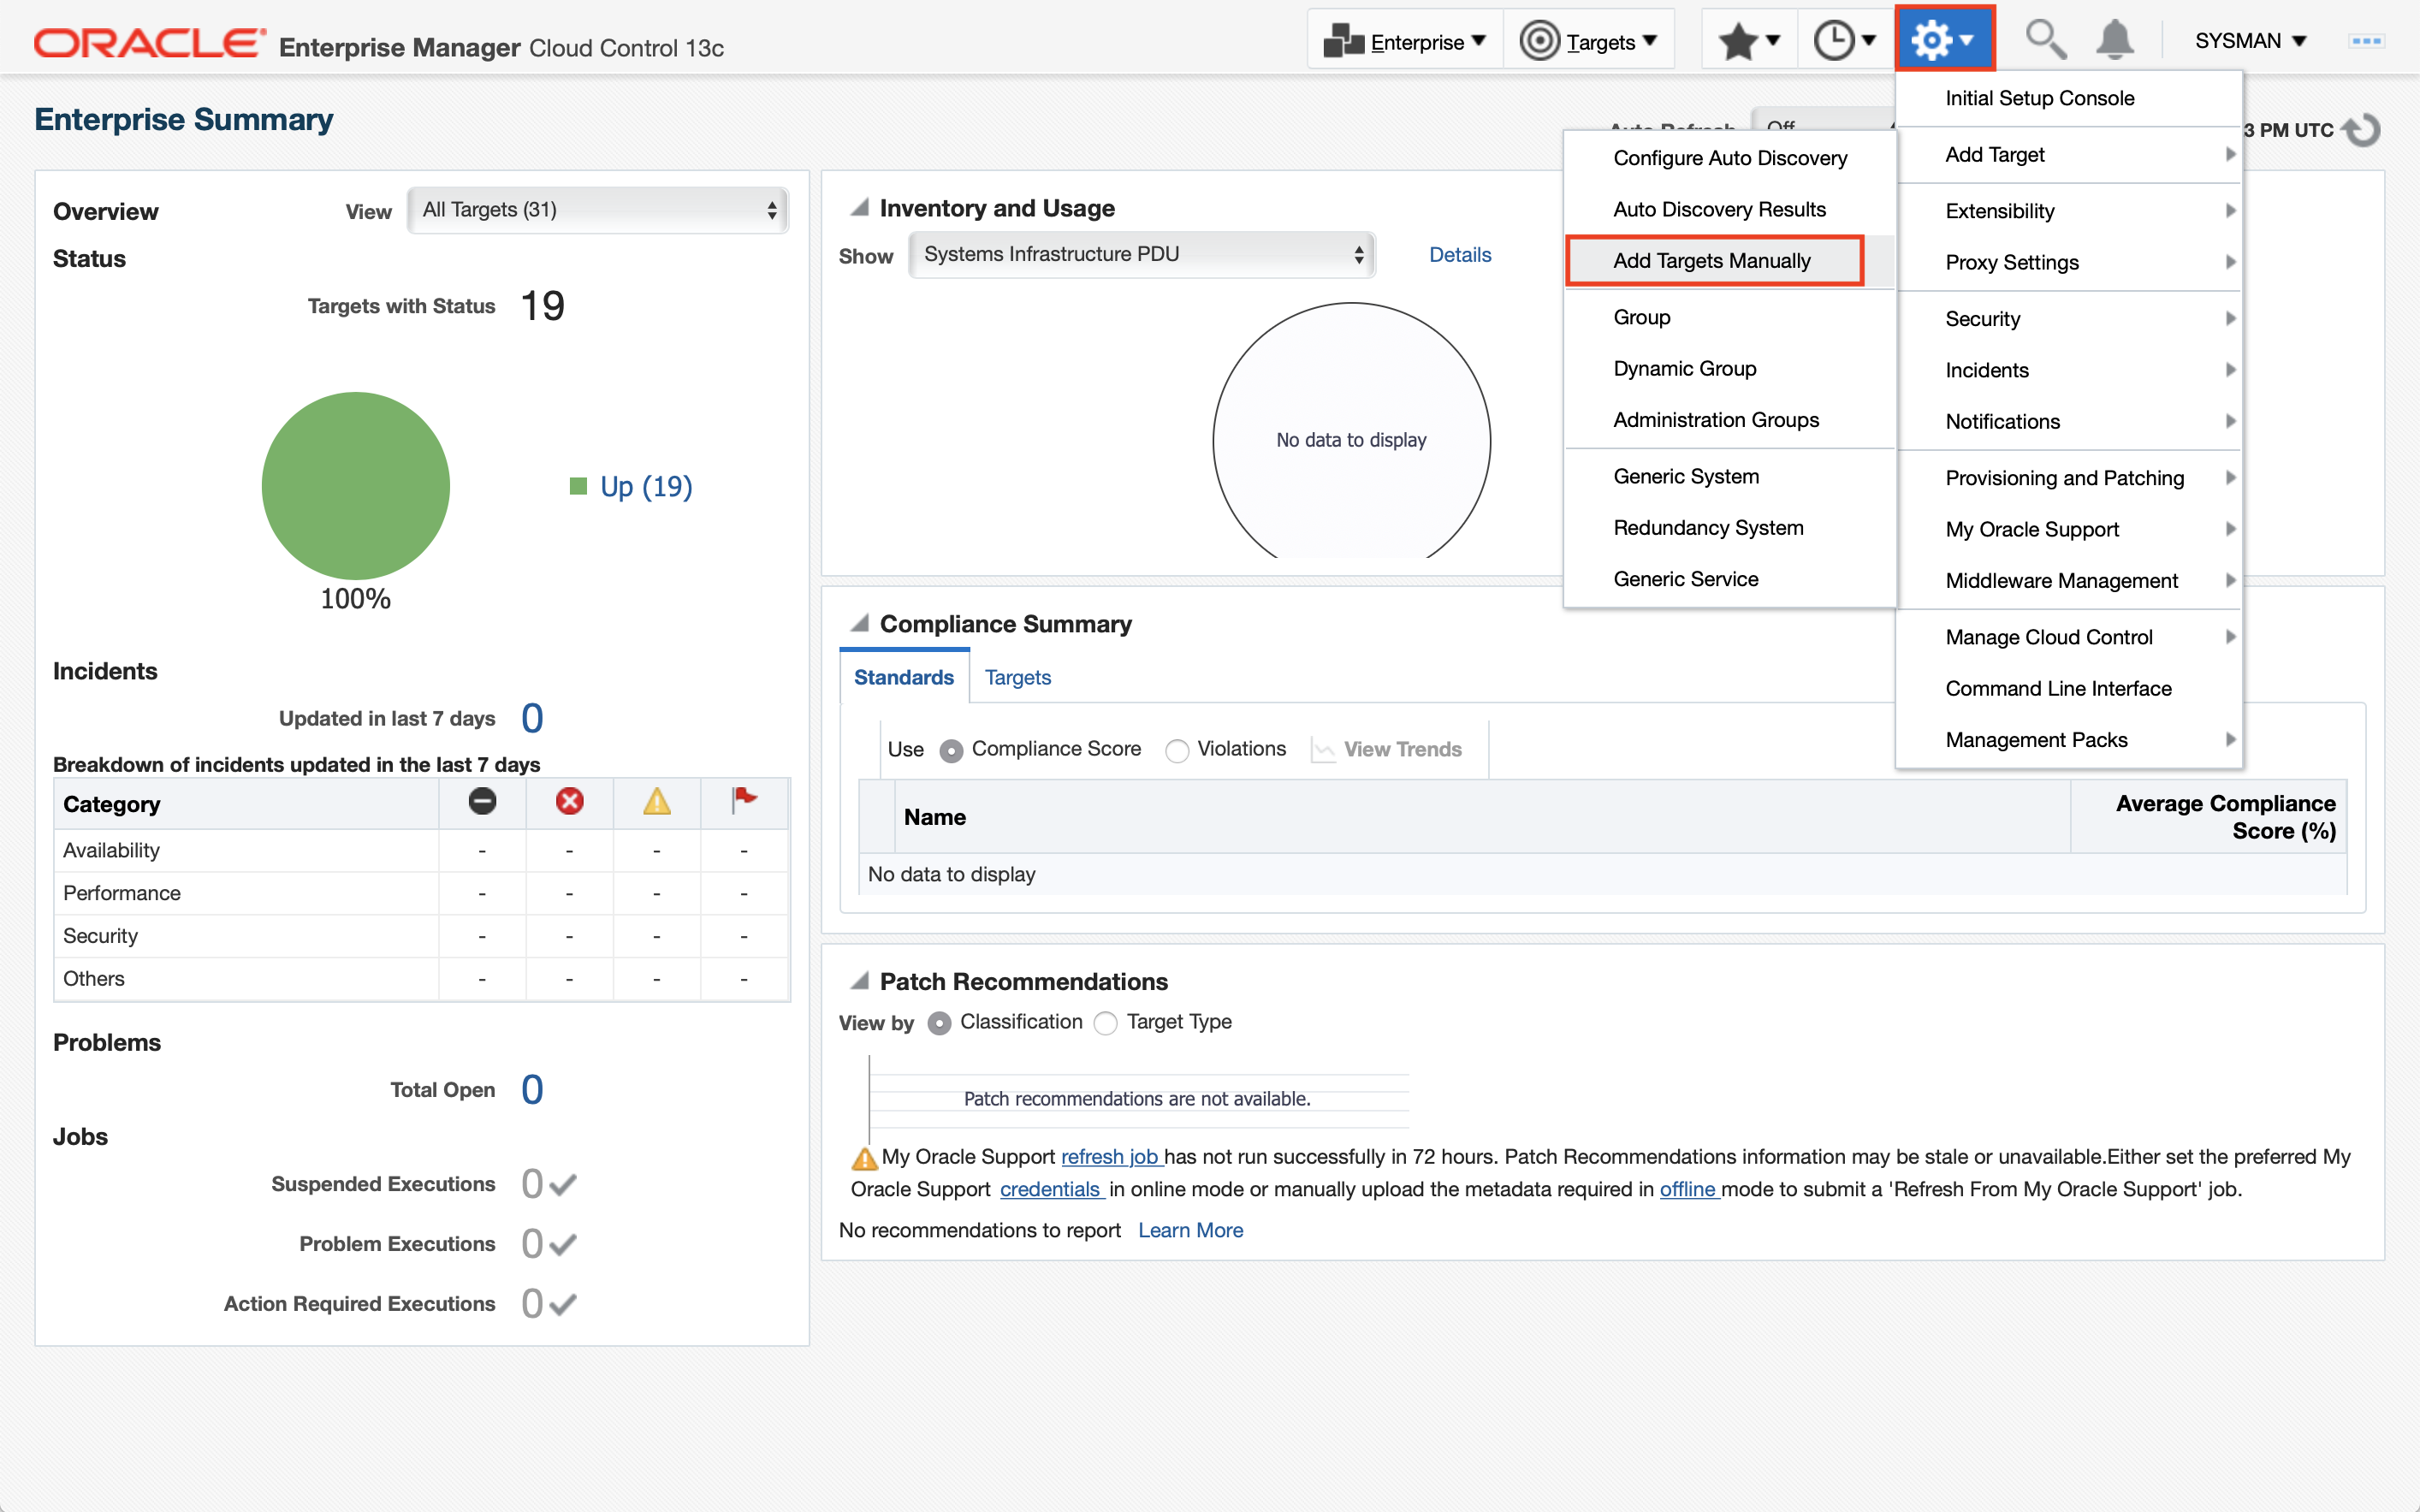Screen dimensions: 2420x1512
Task: Select the Classification radio button
Action: coord(939,1023)
